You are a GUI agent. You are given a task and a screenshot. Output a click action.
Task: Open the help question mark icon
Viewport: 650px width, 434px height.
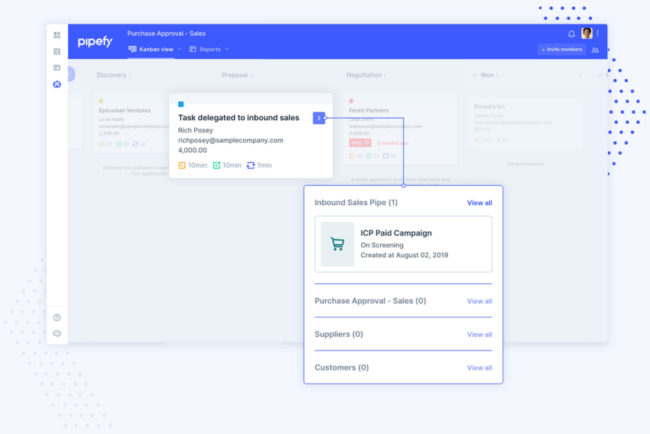(57, 318)
